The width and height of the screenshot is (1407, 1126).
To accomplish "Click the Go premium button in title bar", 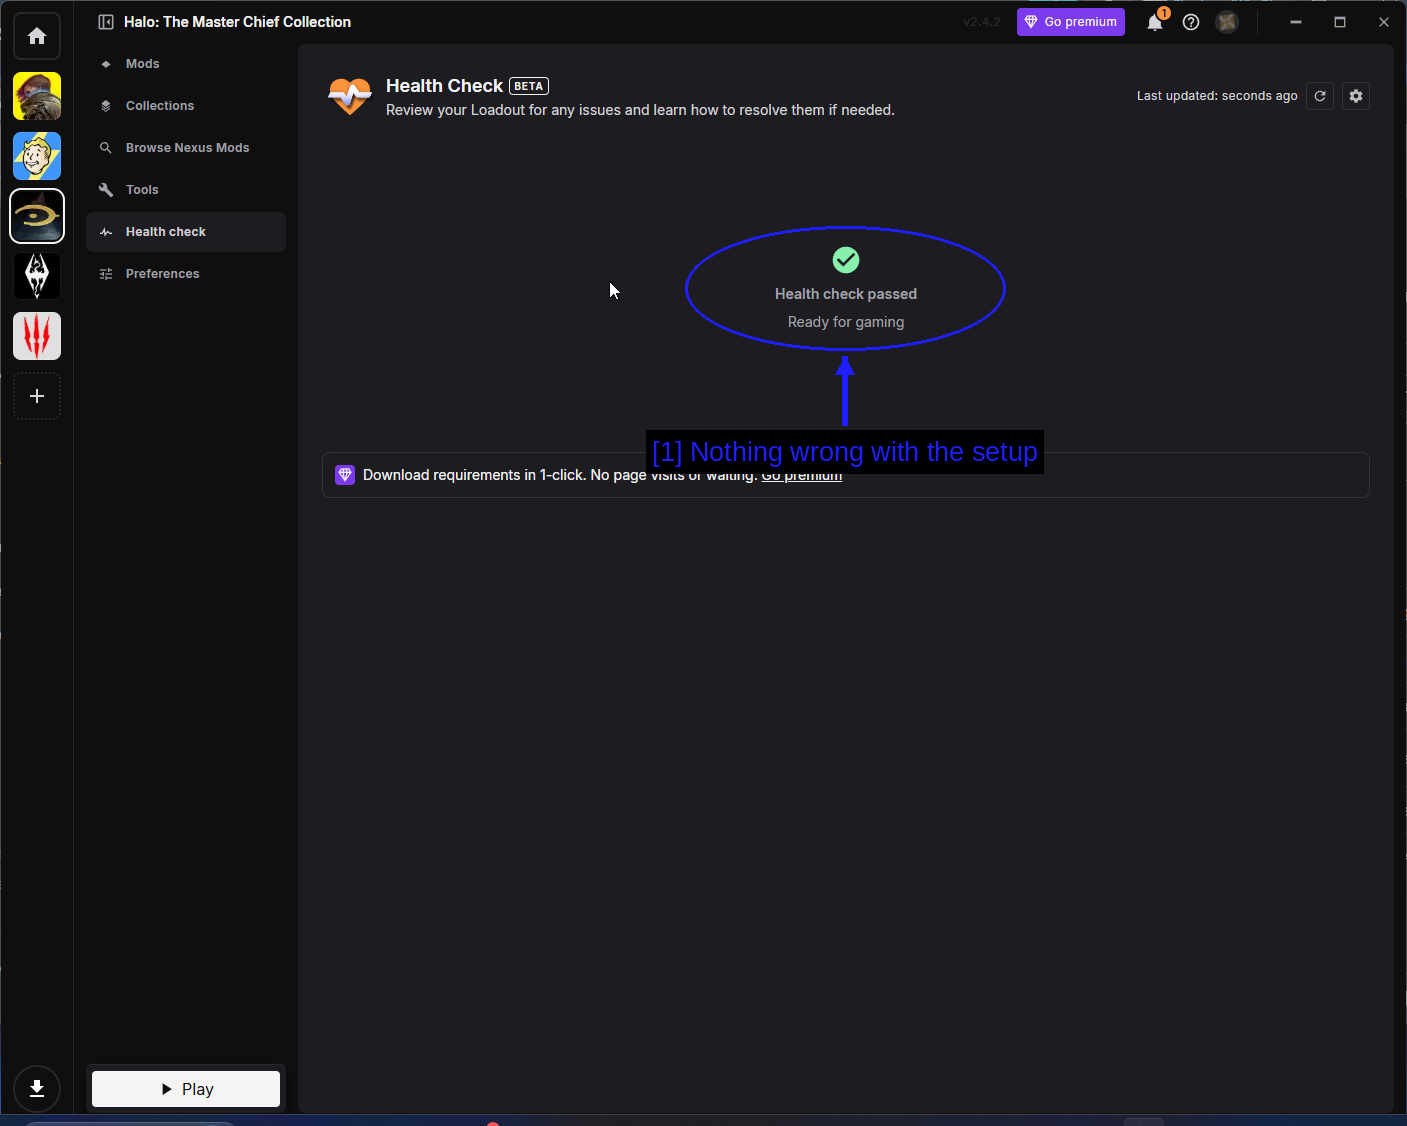I will tap(1070, 22).
